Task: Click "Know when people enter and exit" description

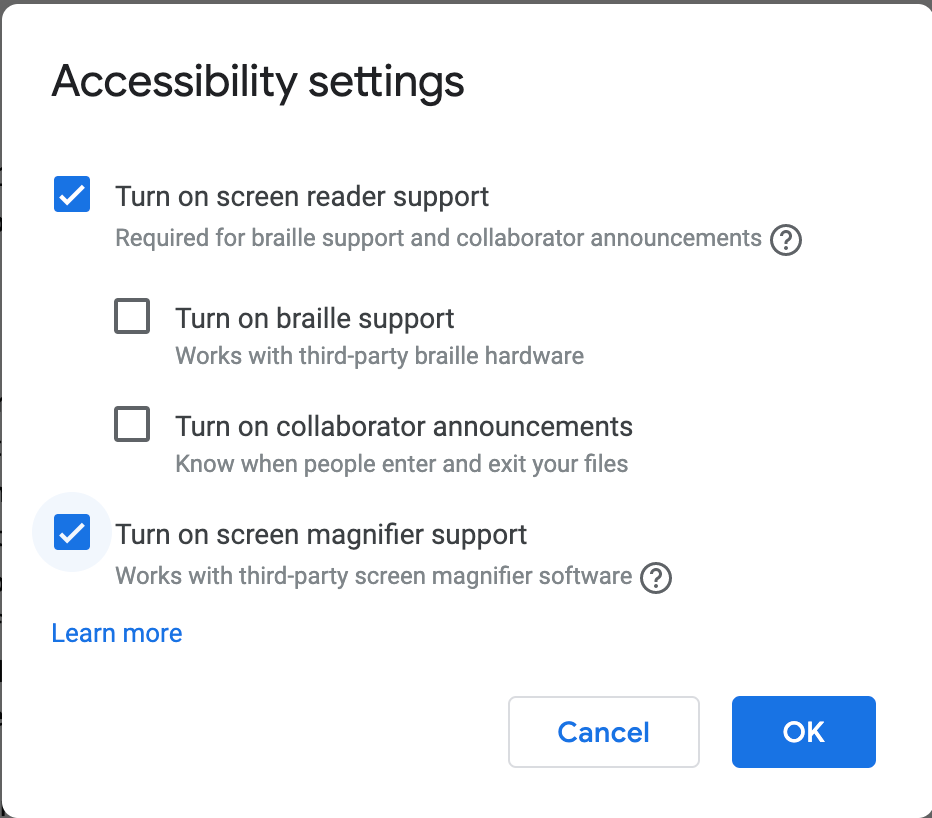Action: [401, 464]
